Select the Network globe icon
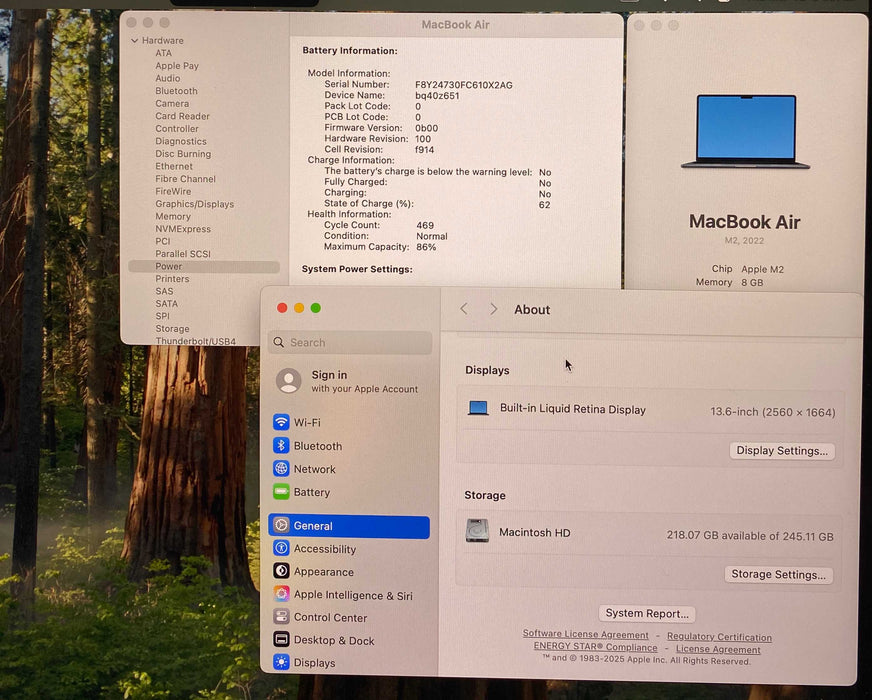Image resolution: width=872 pixels, height=700 pixels. pos(281,469)
